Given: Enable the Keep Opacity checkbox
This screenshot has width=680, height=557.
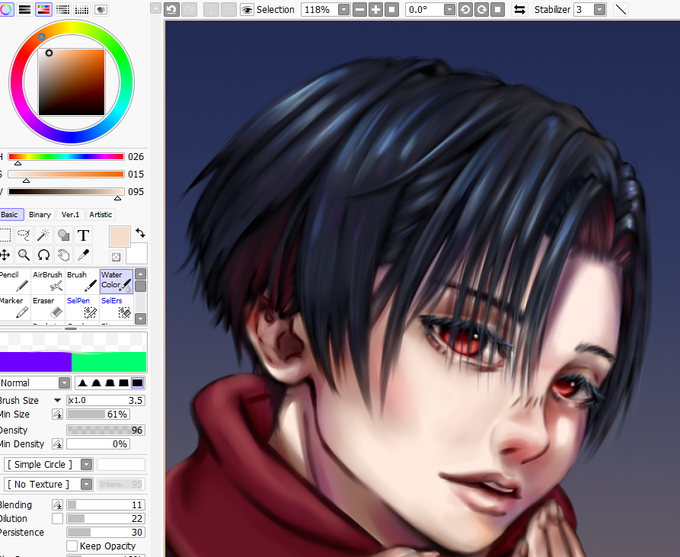Looking at the screenshot, I should pyautogui.click(x=72, y=546).
